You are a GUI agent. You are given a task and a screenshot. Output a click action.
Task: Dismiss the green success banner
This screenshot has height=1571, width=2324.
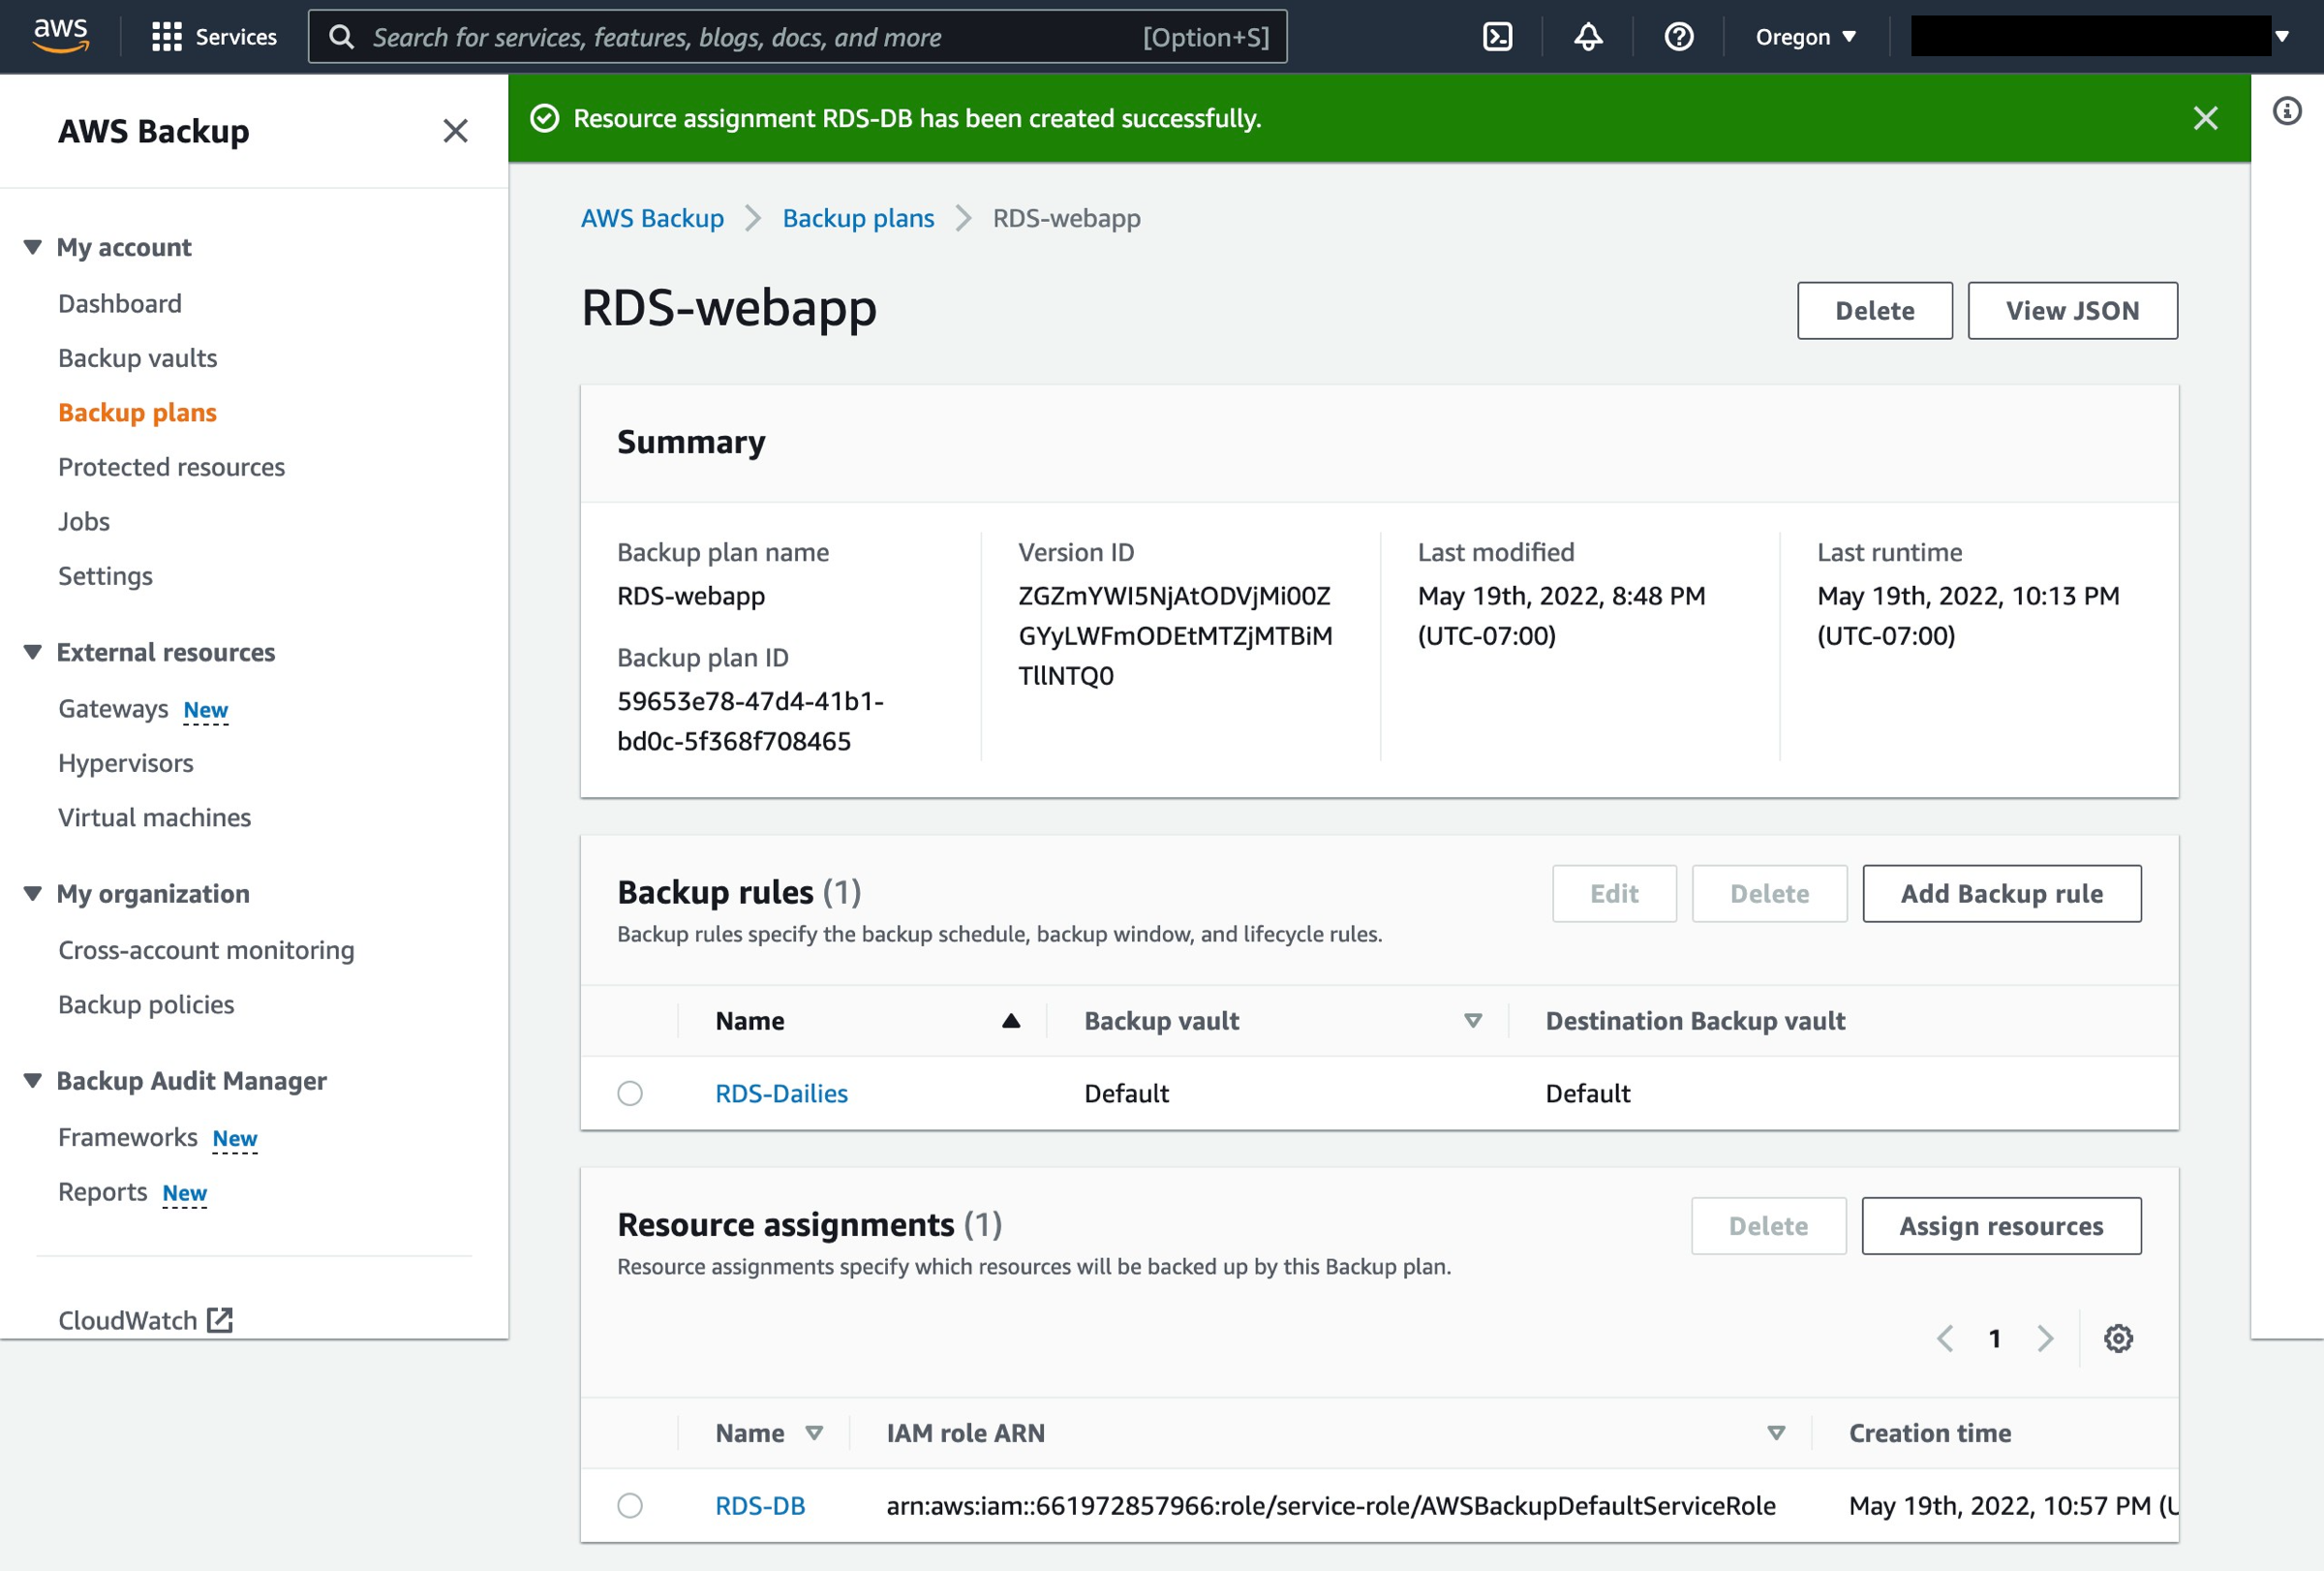pyautogui.click(x=2205, y=118)
